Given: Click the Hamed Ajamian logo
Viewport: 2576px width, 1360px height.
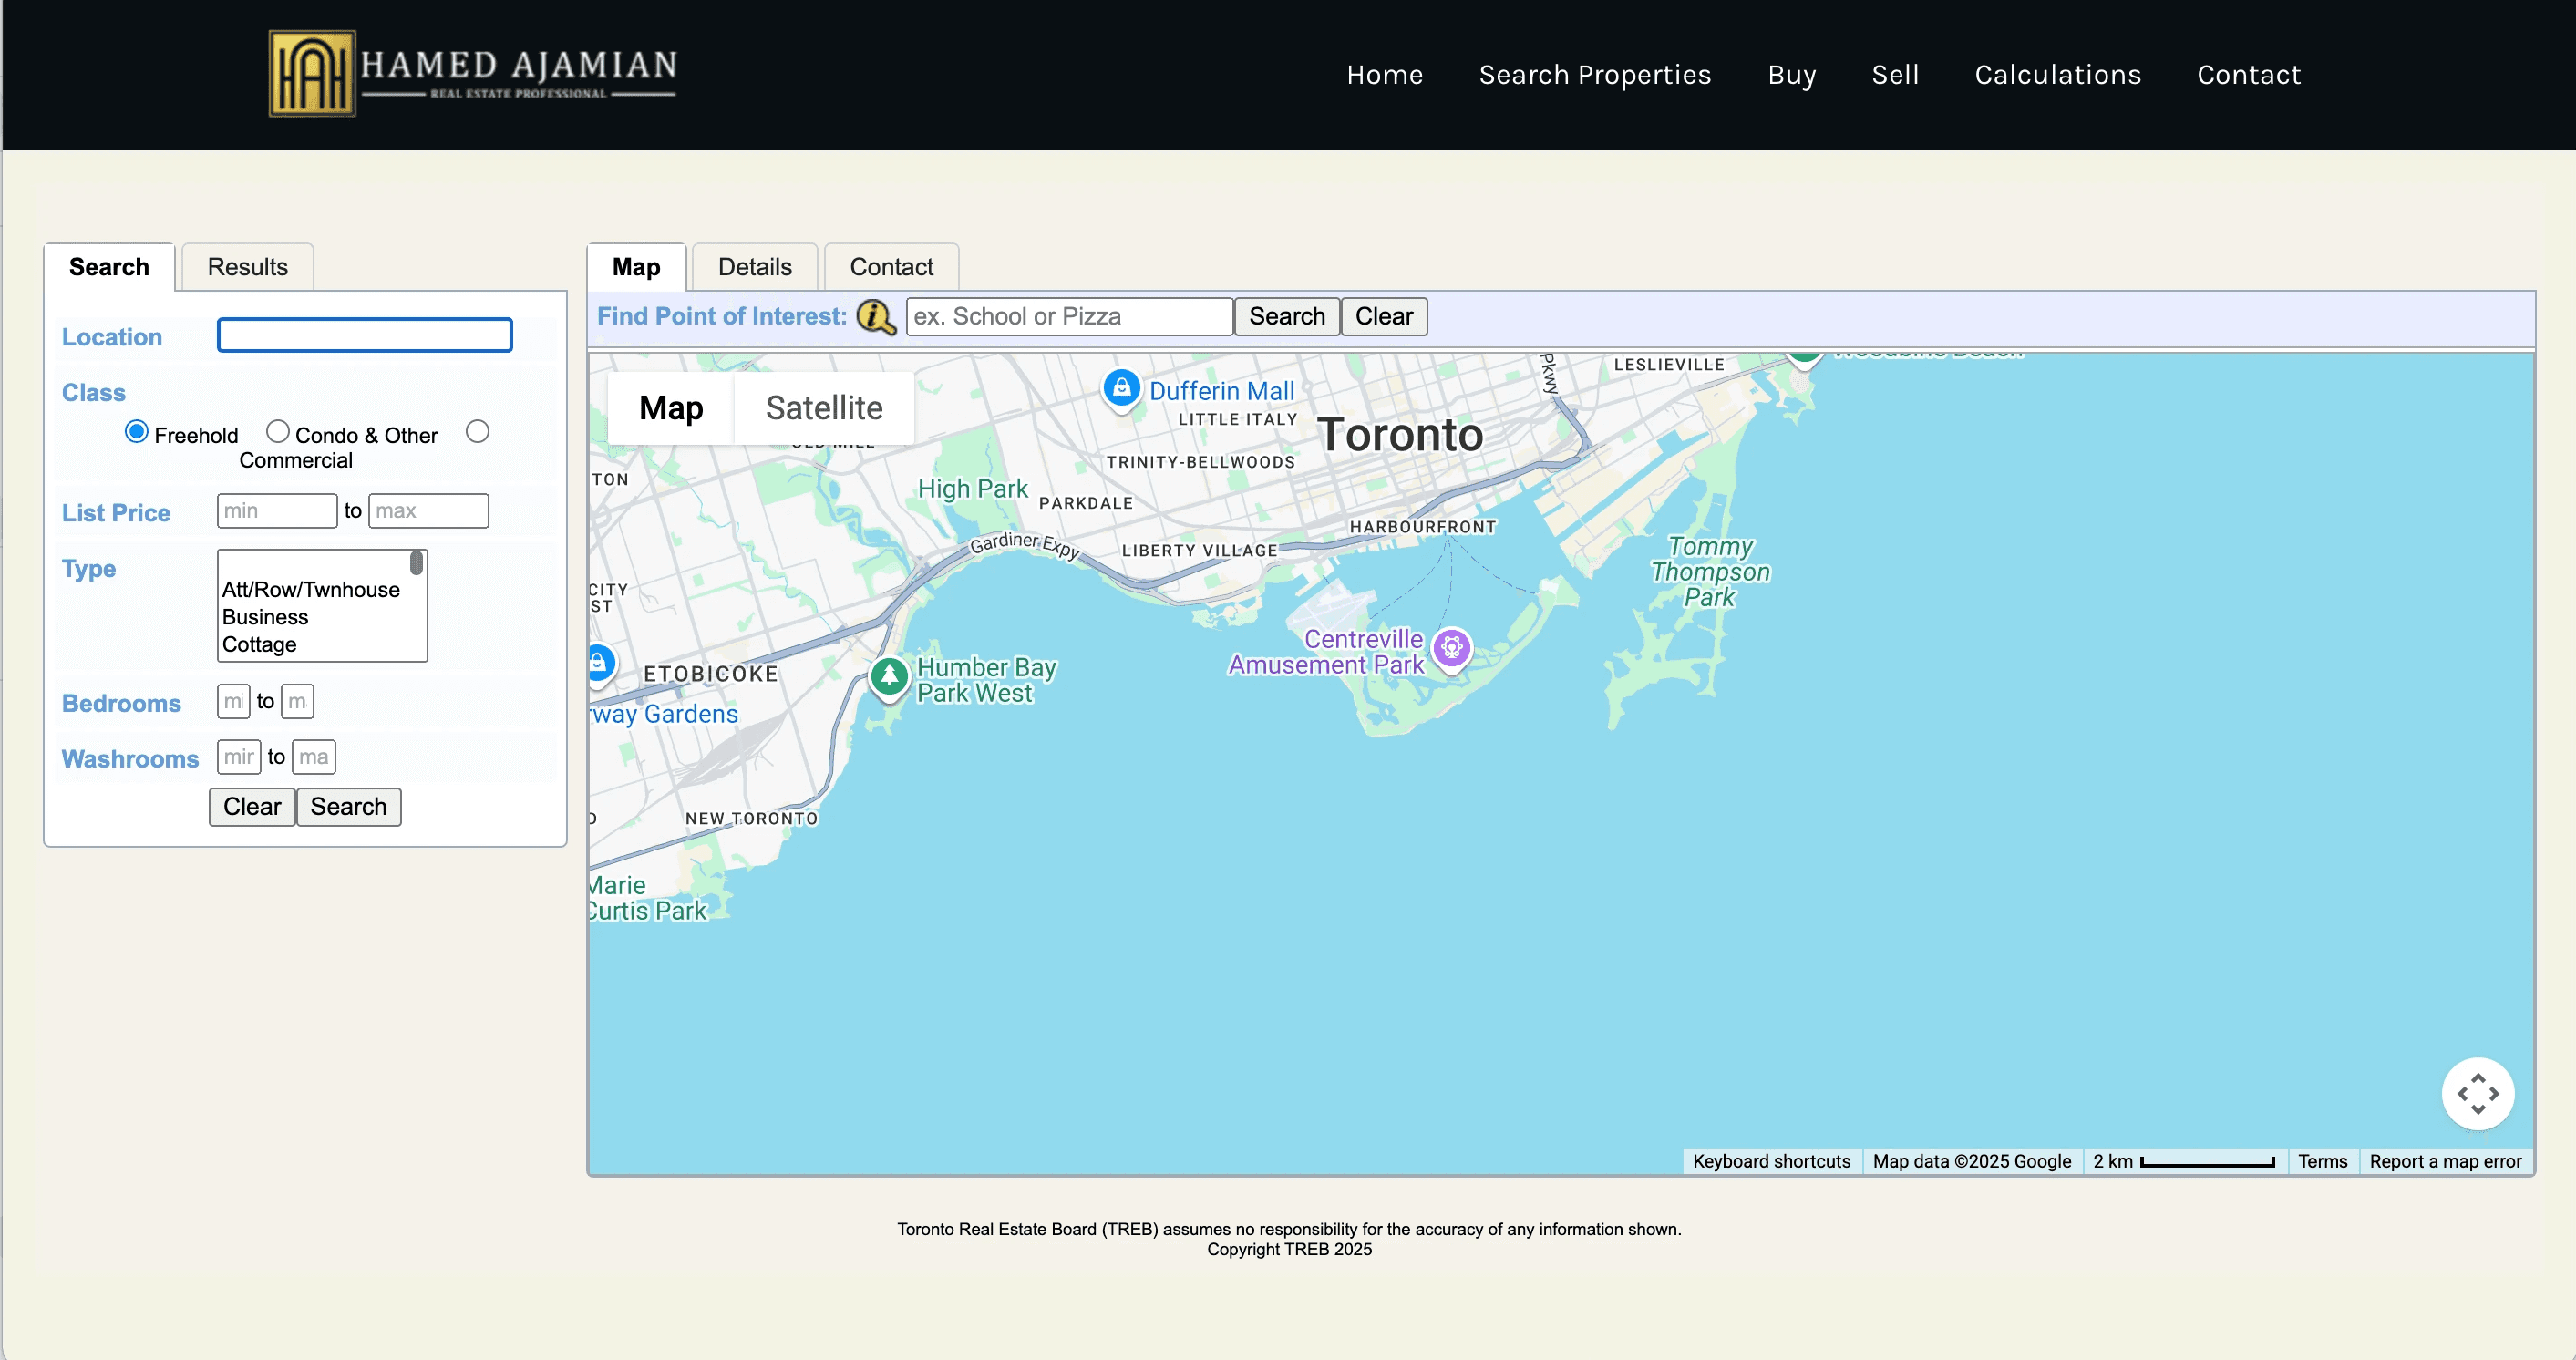Looking at the screenshot, I should click(472, 73).
